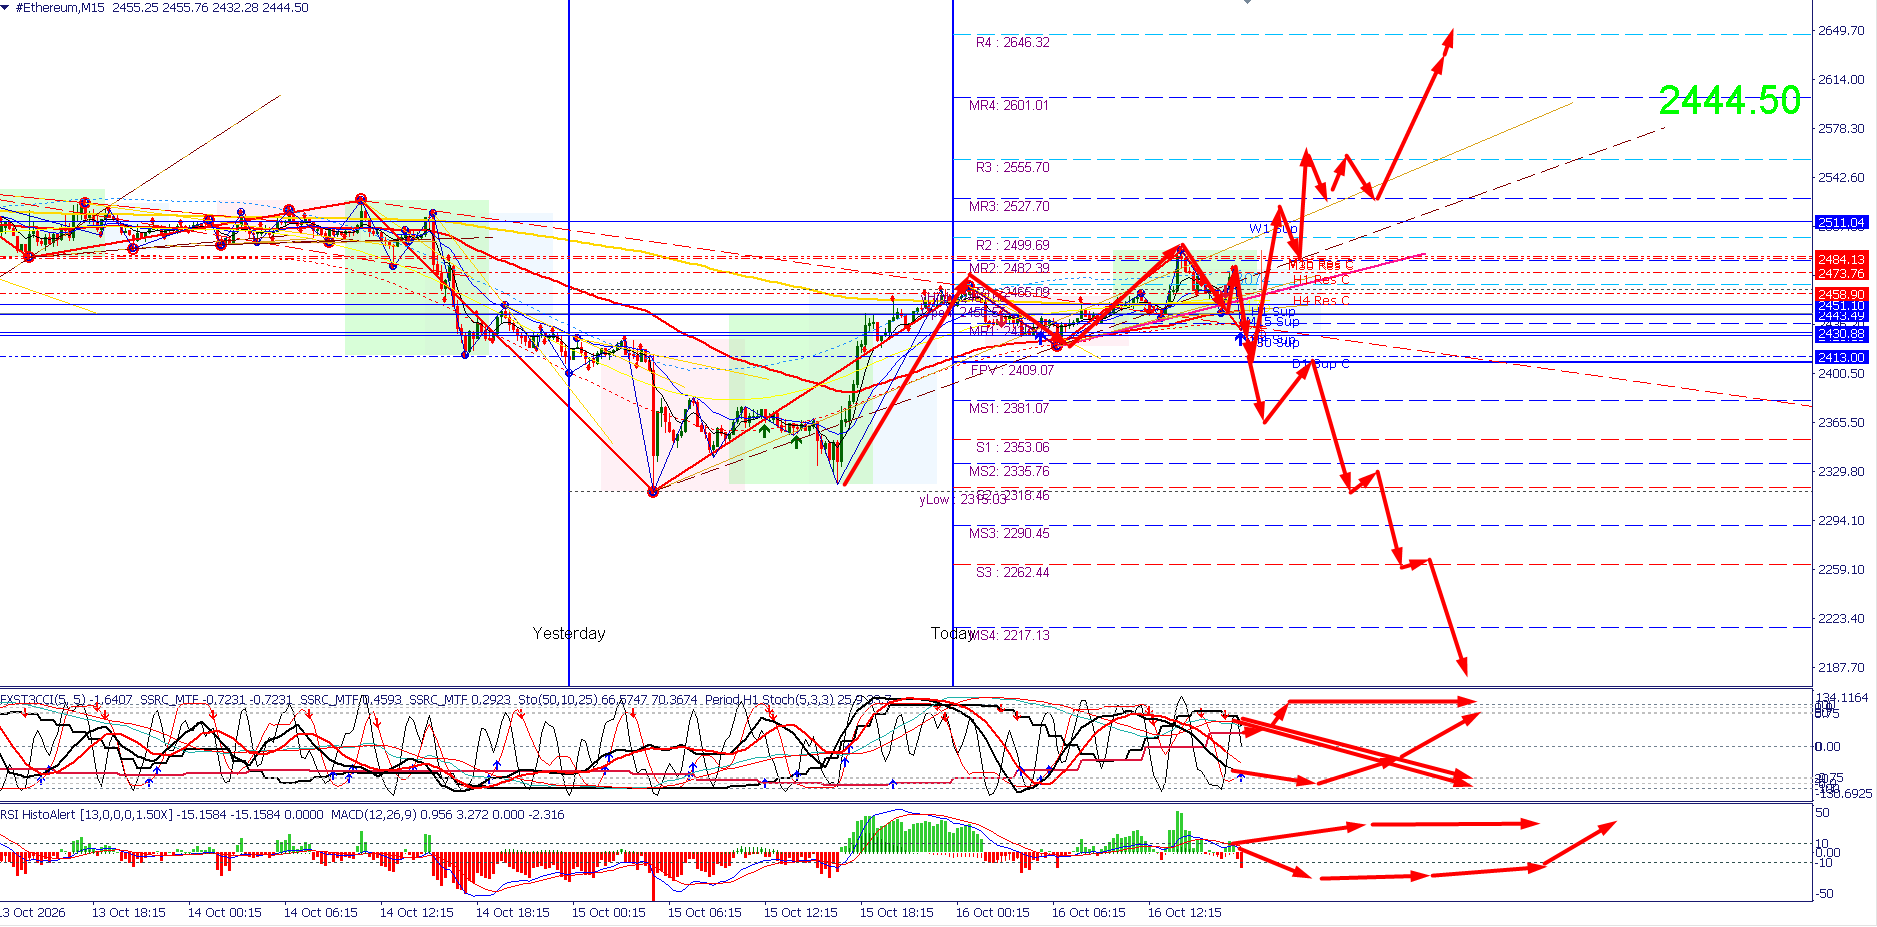Select the MS2: 2335.76 pivot label
This screenshot has height=927, width=1877.
pyautogui.click(x=1009, y=471)
